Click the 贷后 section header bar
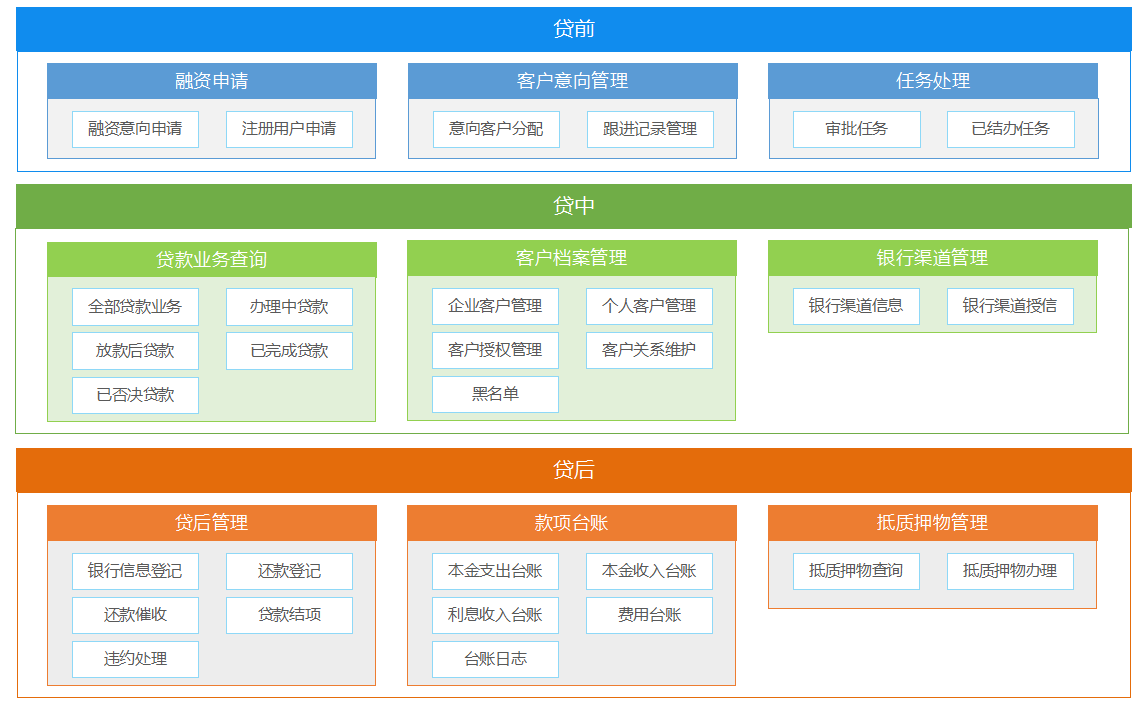The height and width of the screenshot is (708, 1142). [x=573, y=470]
